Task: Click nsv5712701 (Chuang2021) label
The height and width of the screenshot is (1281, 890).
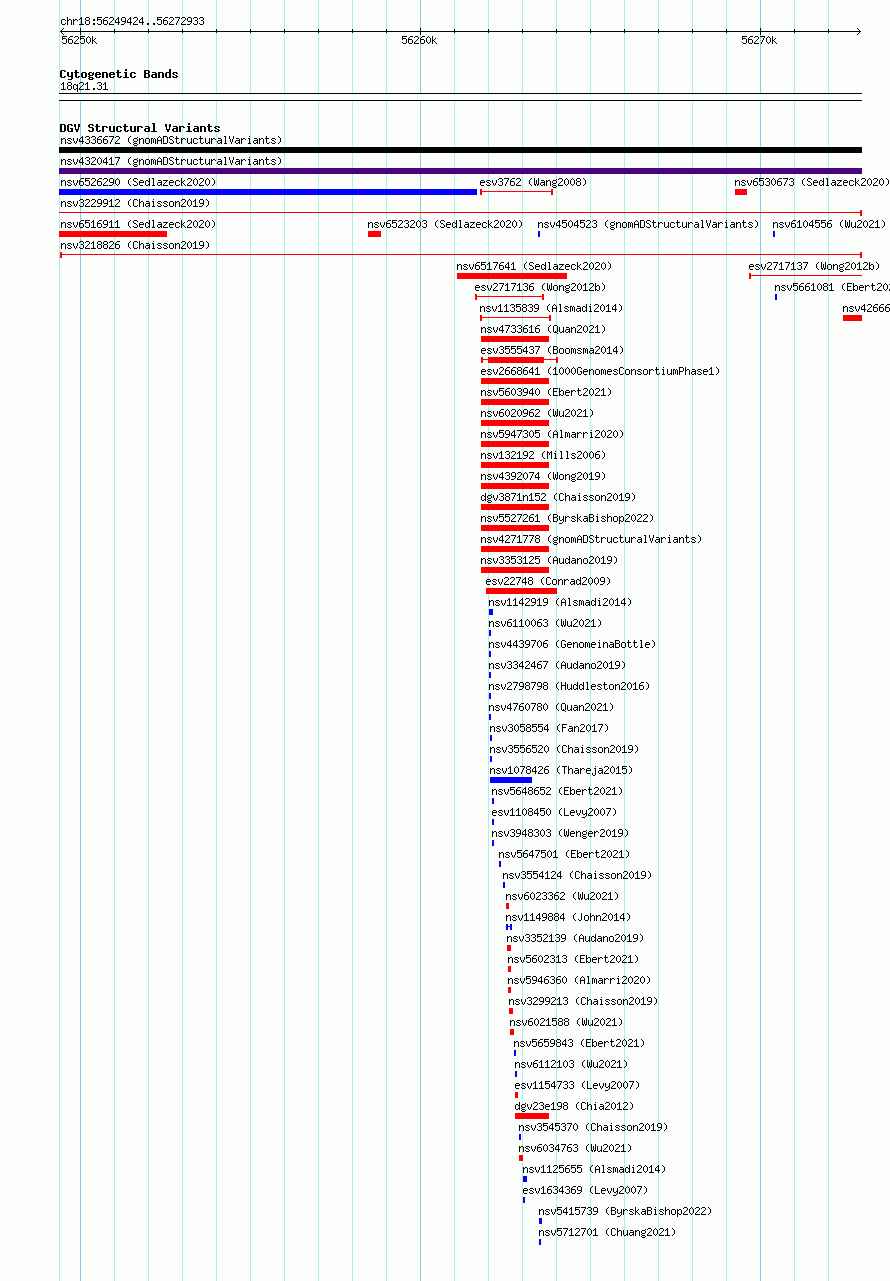Action: (x=608, y=1232)
